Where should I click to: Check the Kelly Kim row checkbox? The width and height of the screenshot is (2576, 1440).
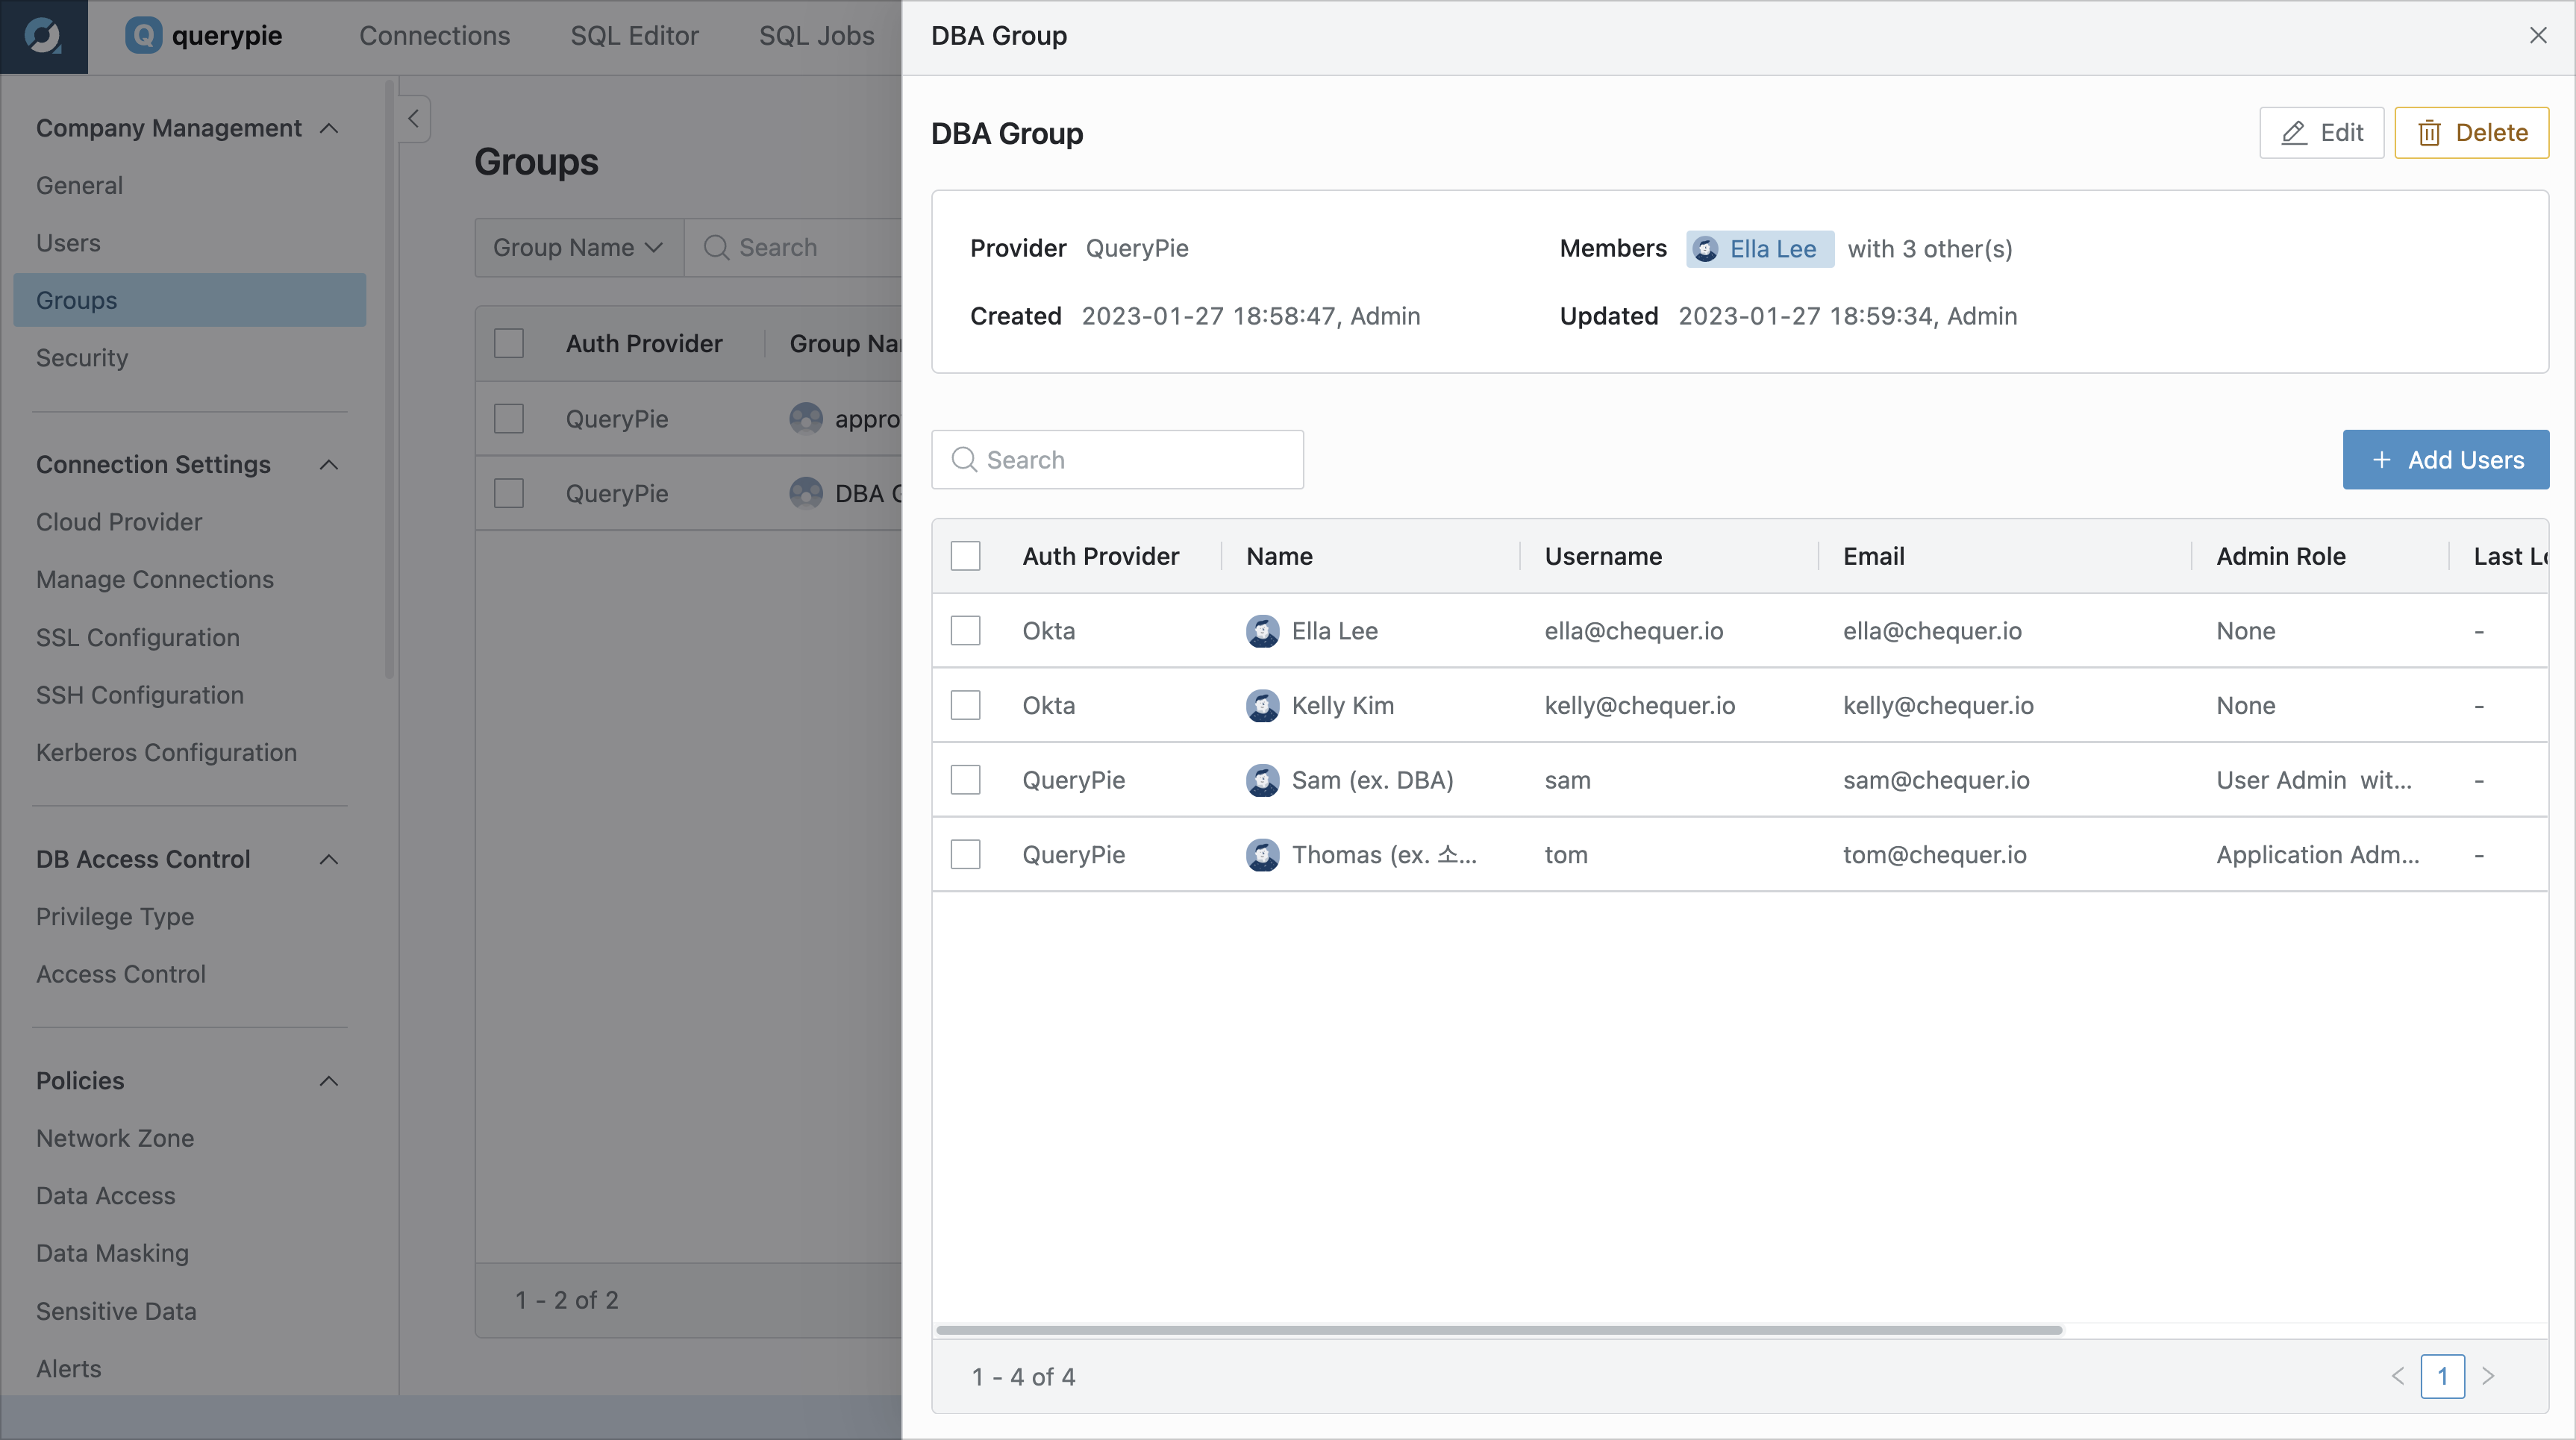tap(965, 706)
